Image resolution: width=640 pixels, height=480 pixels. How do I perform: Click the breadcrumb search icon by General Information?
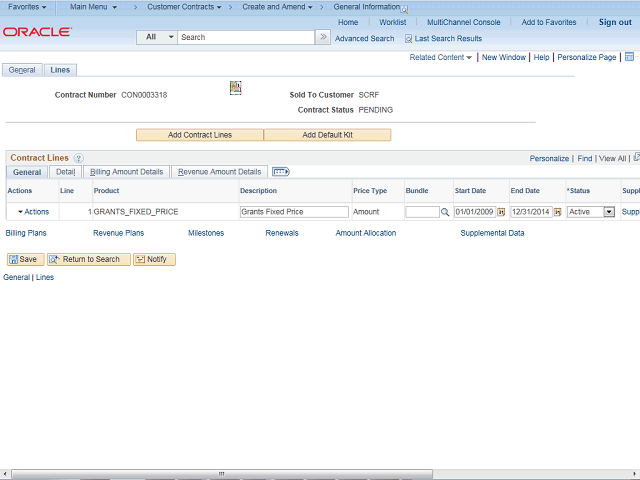coord(404,10)
